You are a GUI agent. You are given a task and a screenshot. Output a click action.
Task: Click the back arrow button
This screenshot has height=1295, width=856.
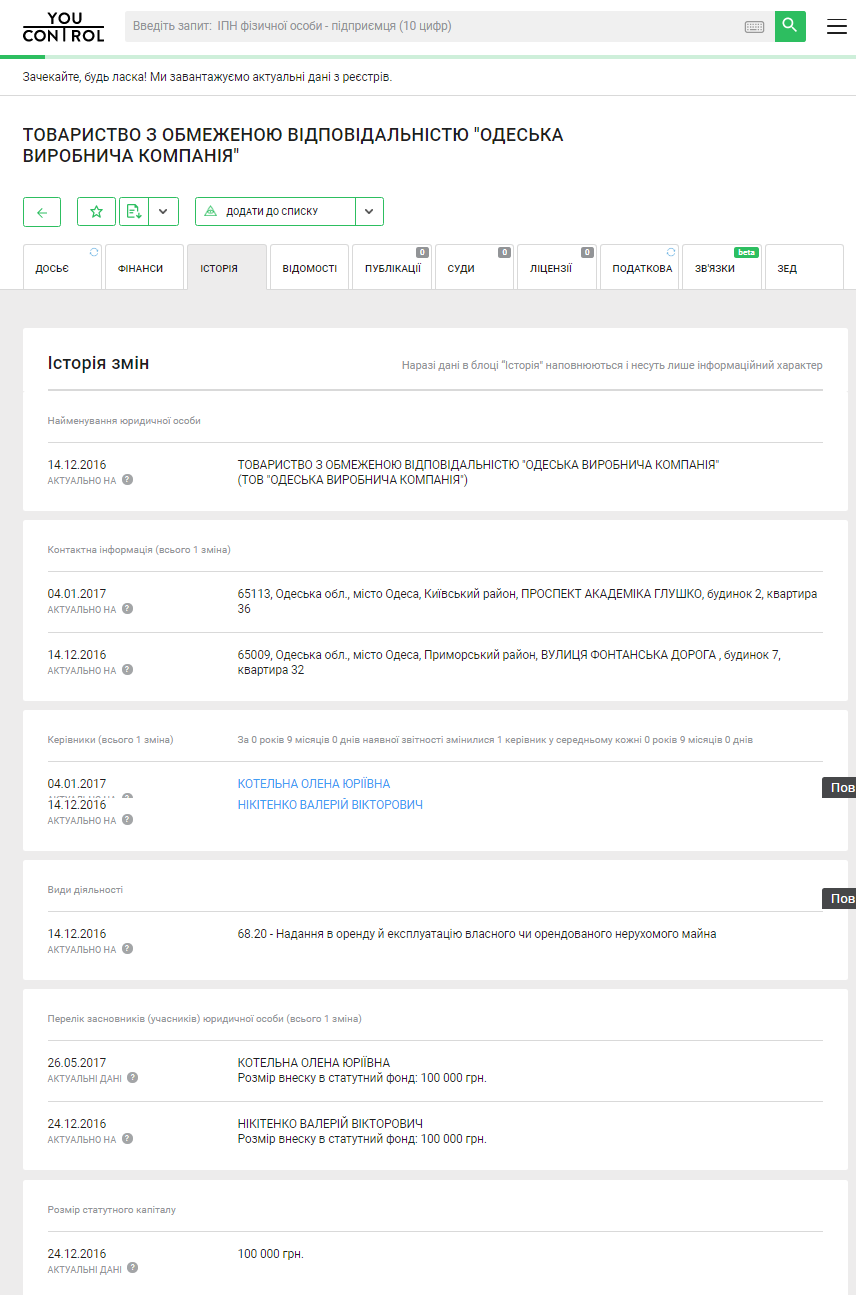(x=42, y=212)
